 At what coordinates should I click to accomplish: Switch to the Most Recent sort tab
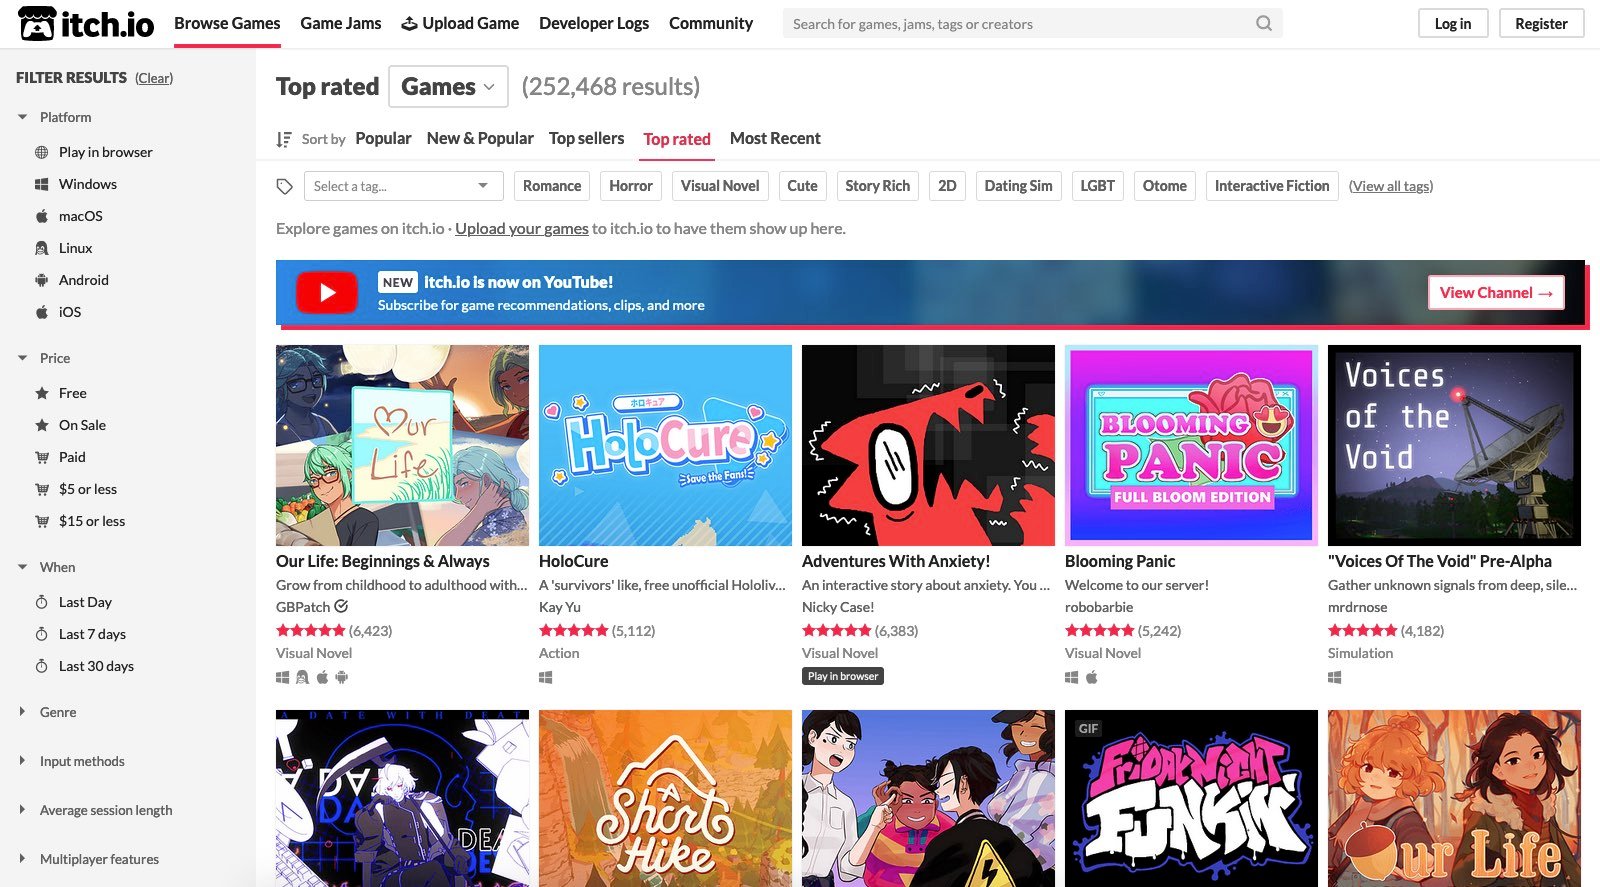click(x=775, y=139)
